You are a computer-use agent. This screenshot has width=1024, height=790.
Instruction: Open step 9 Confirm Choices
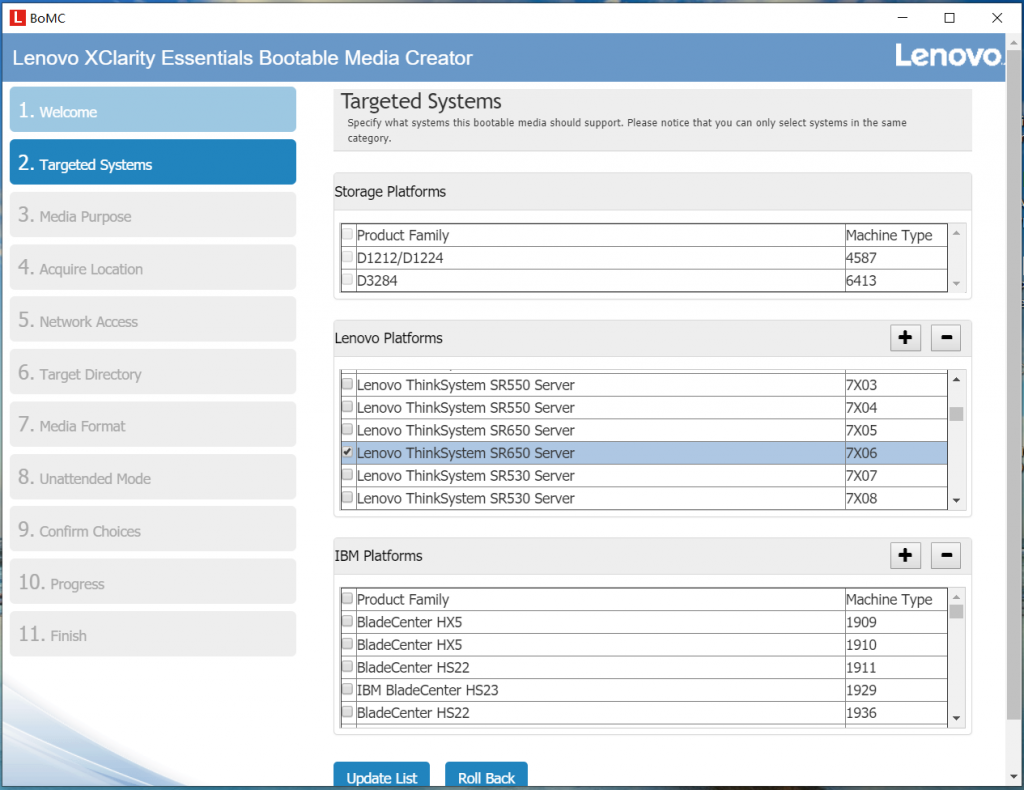click(x=153, y=529)
